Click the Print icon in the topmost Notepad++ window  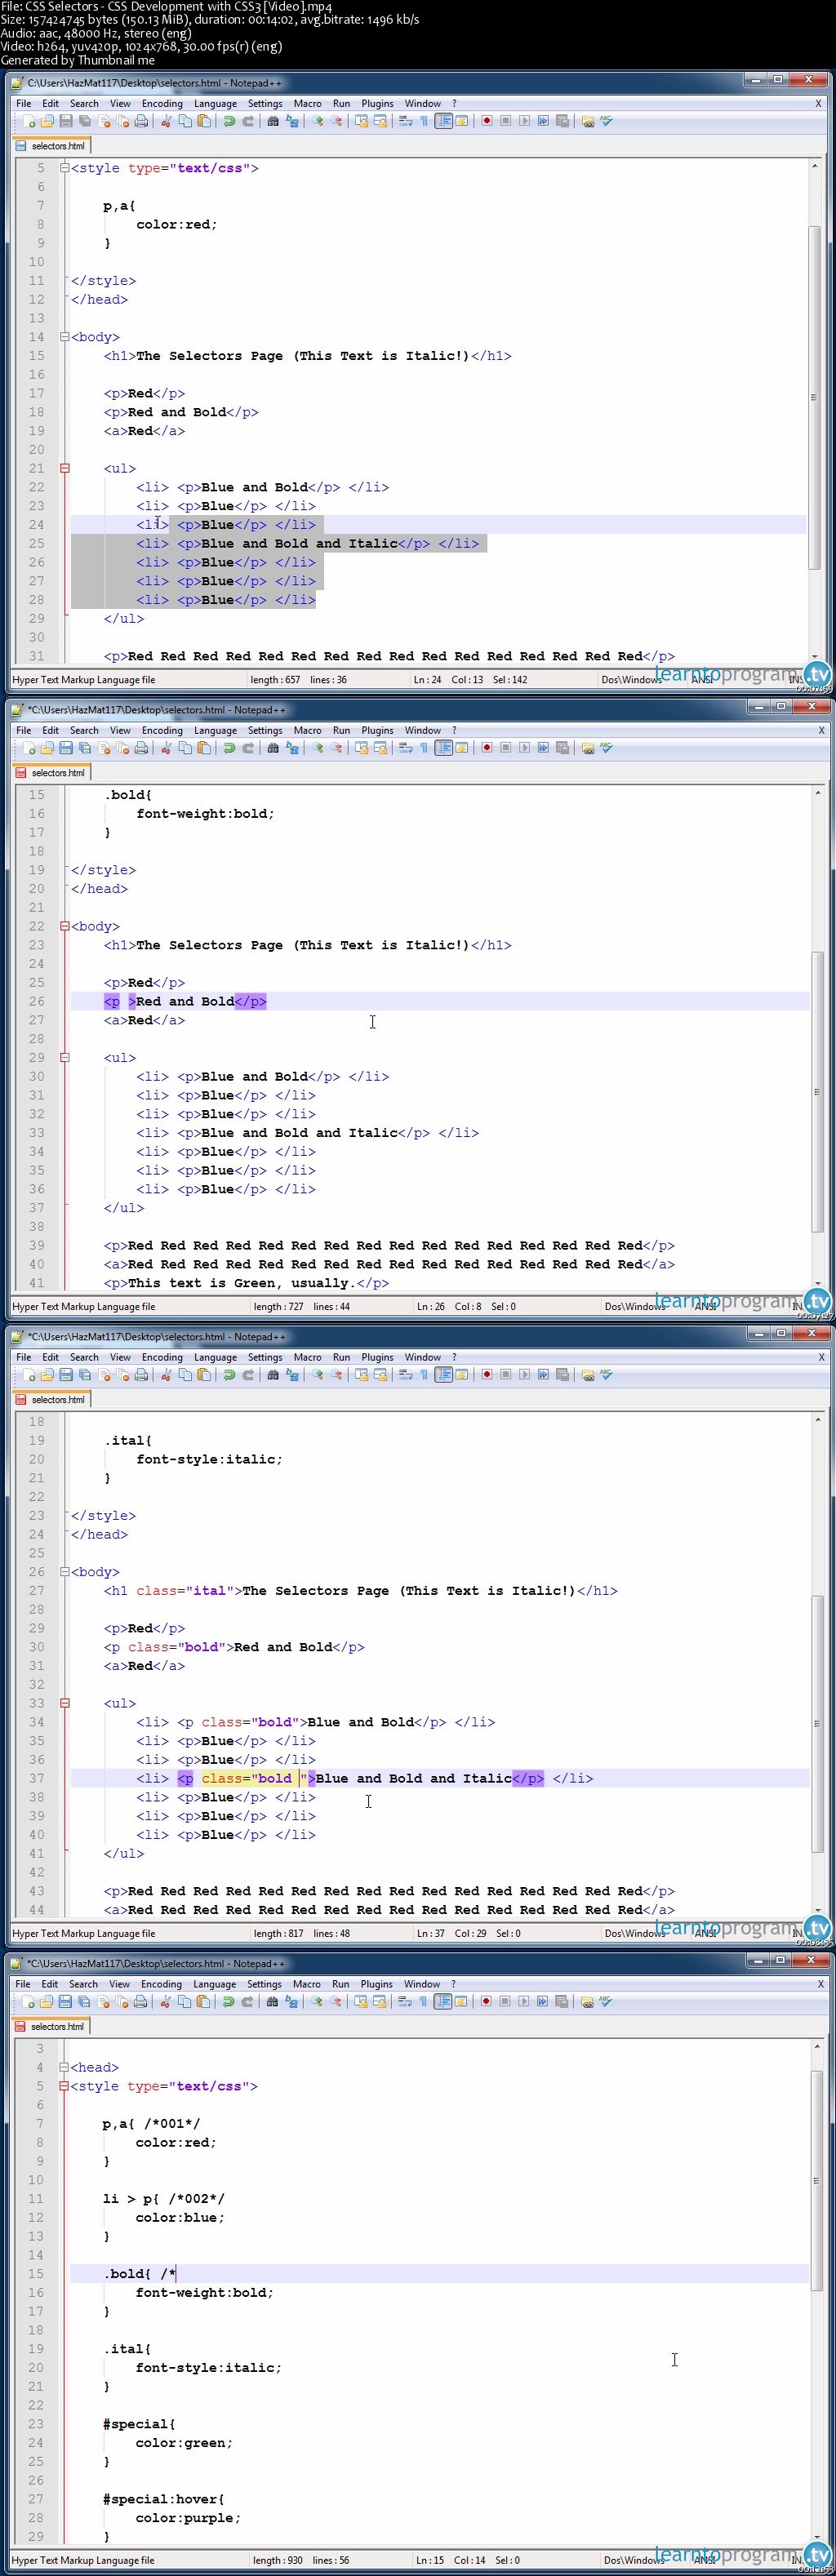[x=141, y=121]
